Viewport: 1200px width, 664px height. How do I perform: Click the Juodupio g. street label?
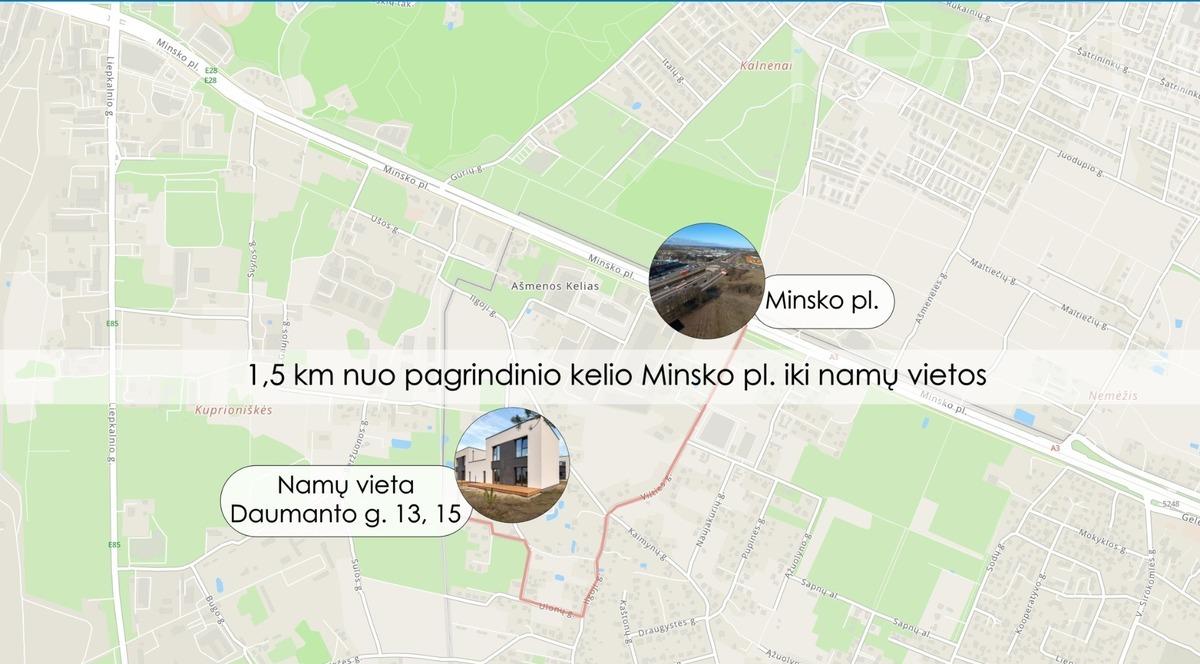coord(1080,165)
